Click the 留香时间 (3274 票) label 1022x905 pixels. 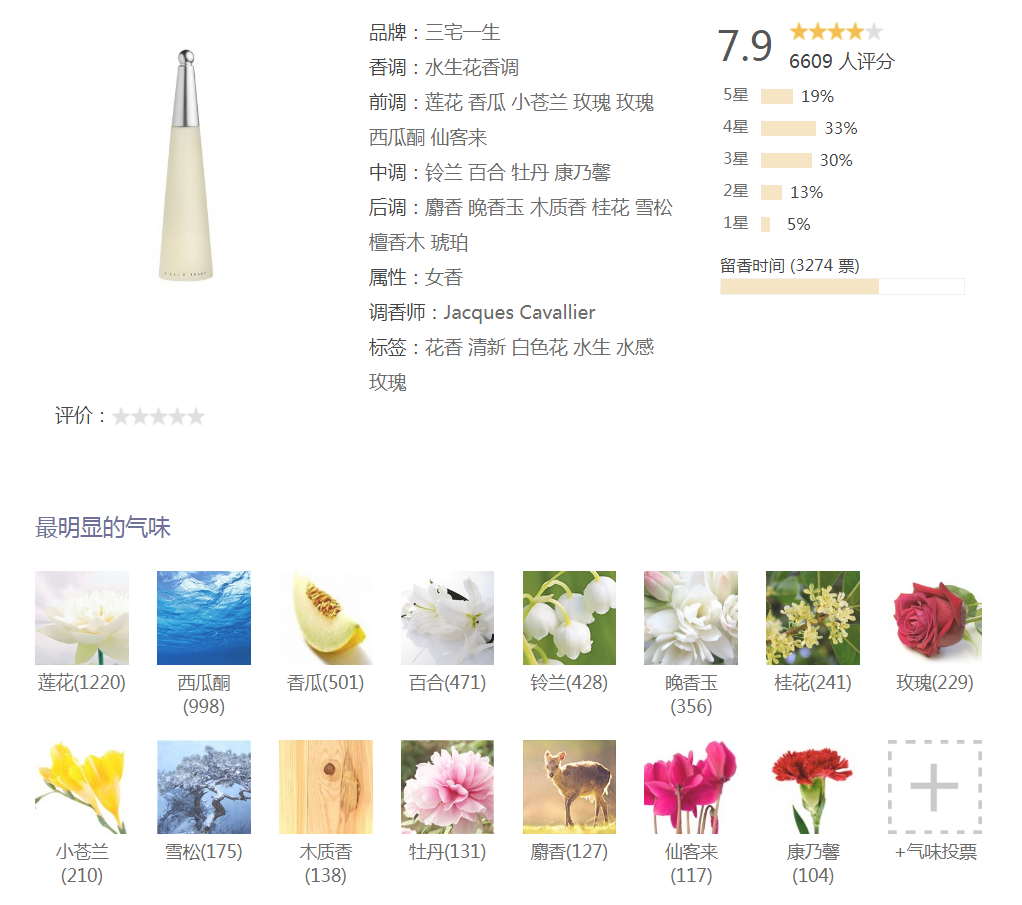click(x=790, y=265)
